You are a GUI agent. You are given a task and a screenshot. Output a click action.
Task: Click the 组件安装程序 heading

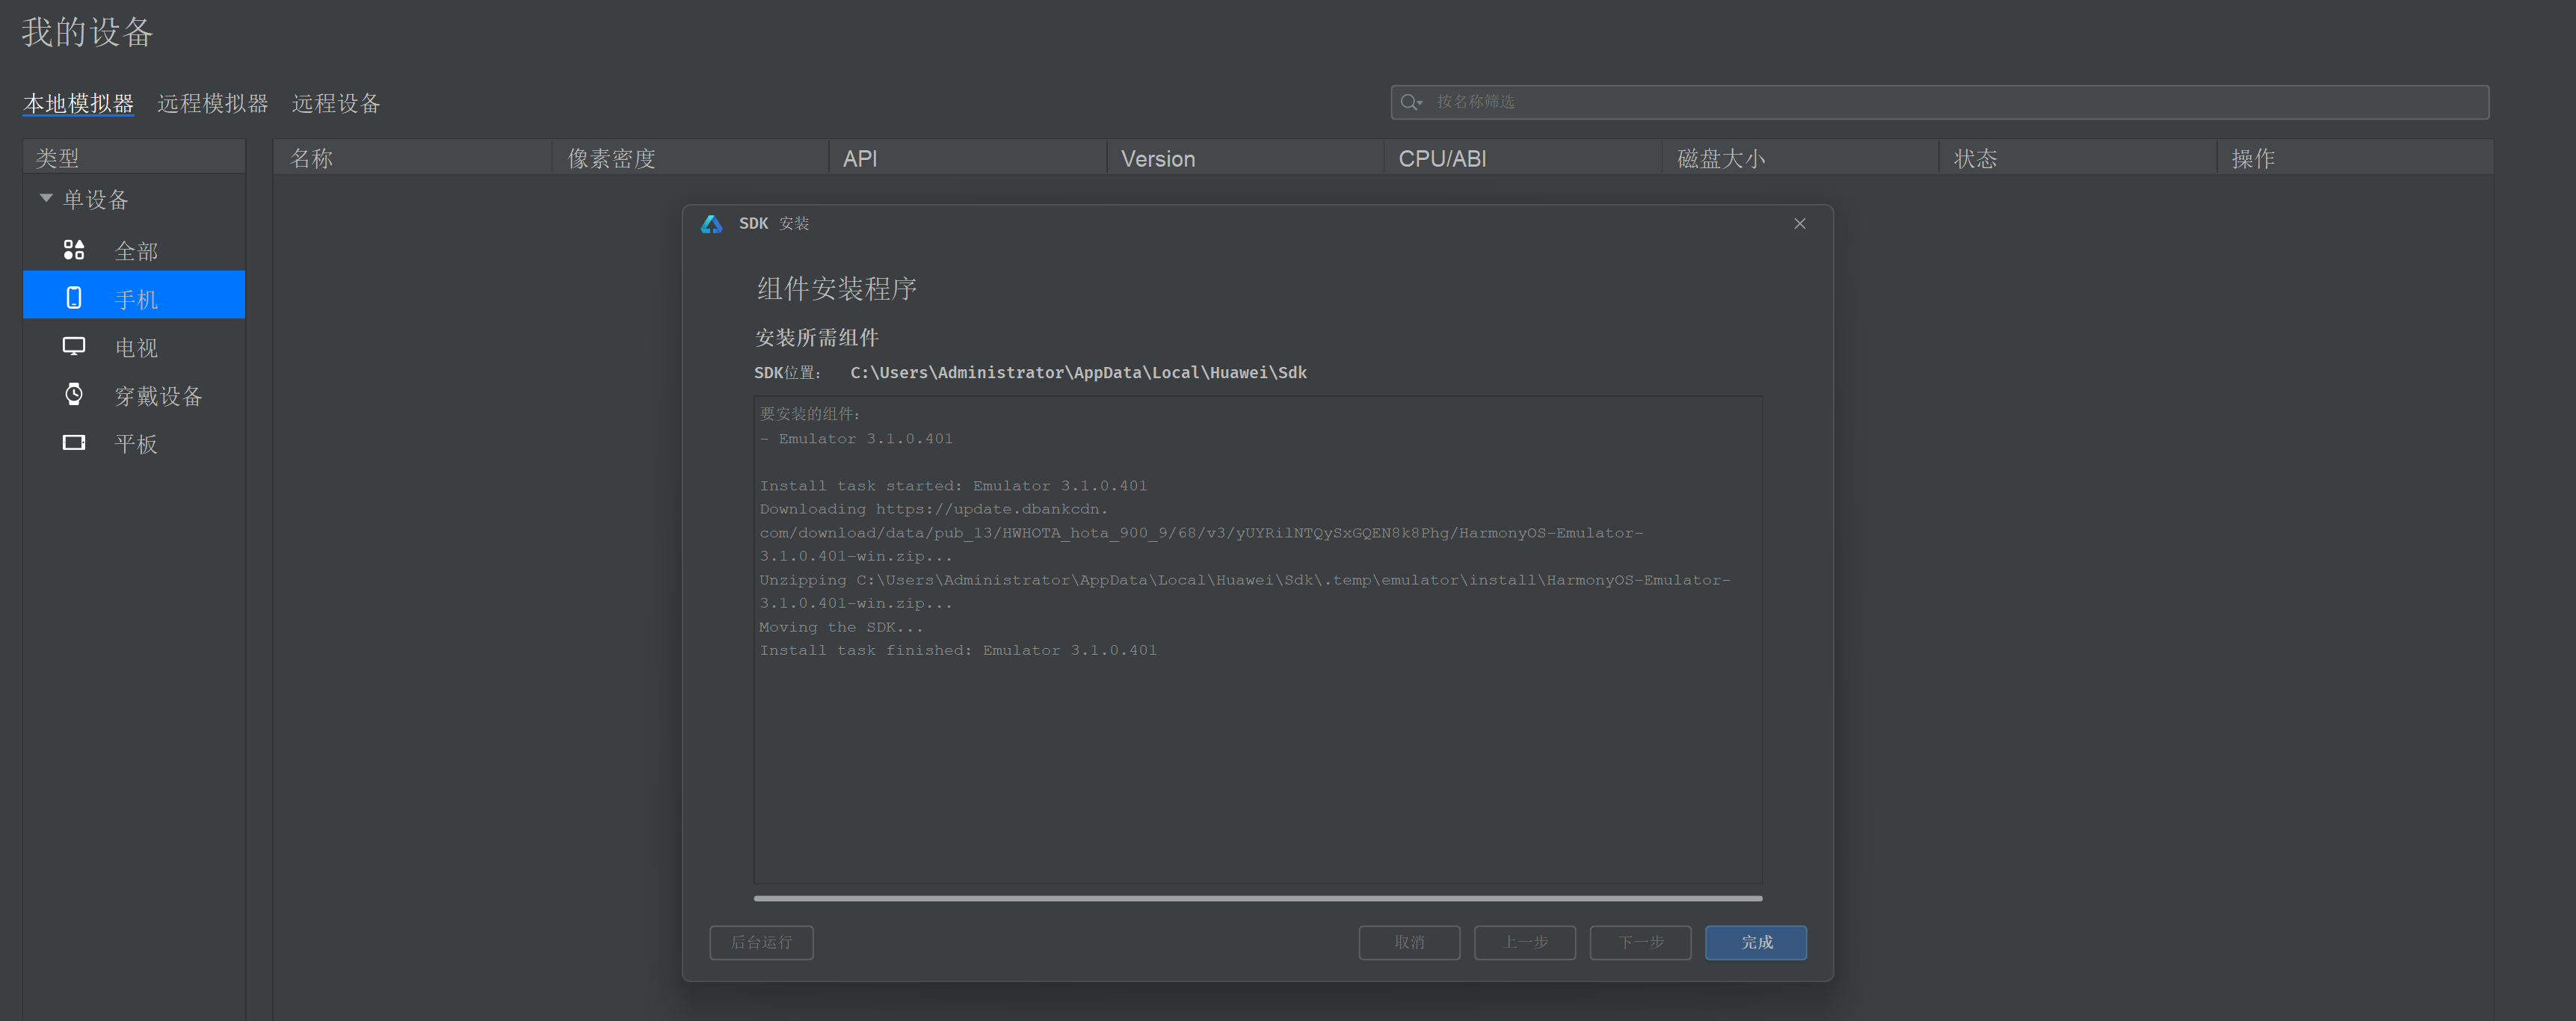point(837,289)
